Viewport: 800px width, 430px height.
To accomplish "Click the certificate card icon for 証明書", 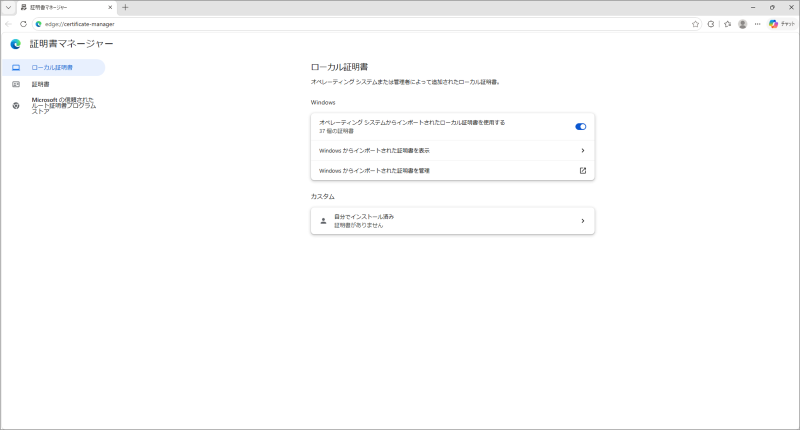I will coord(16,84).
